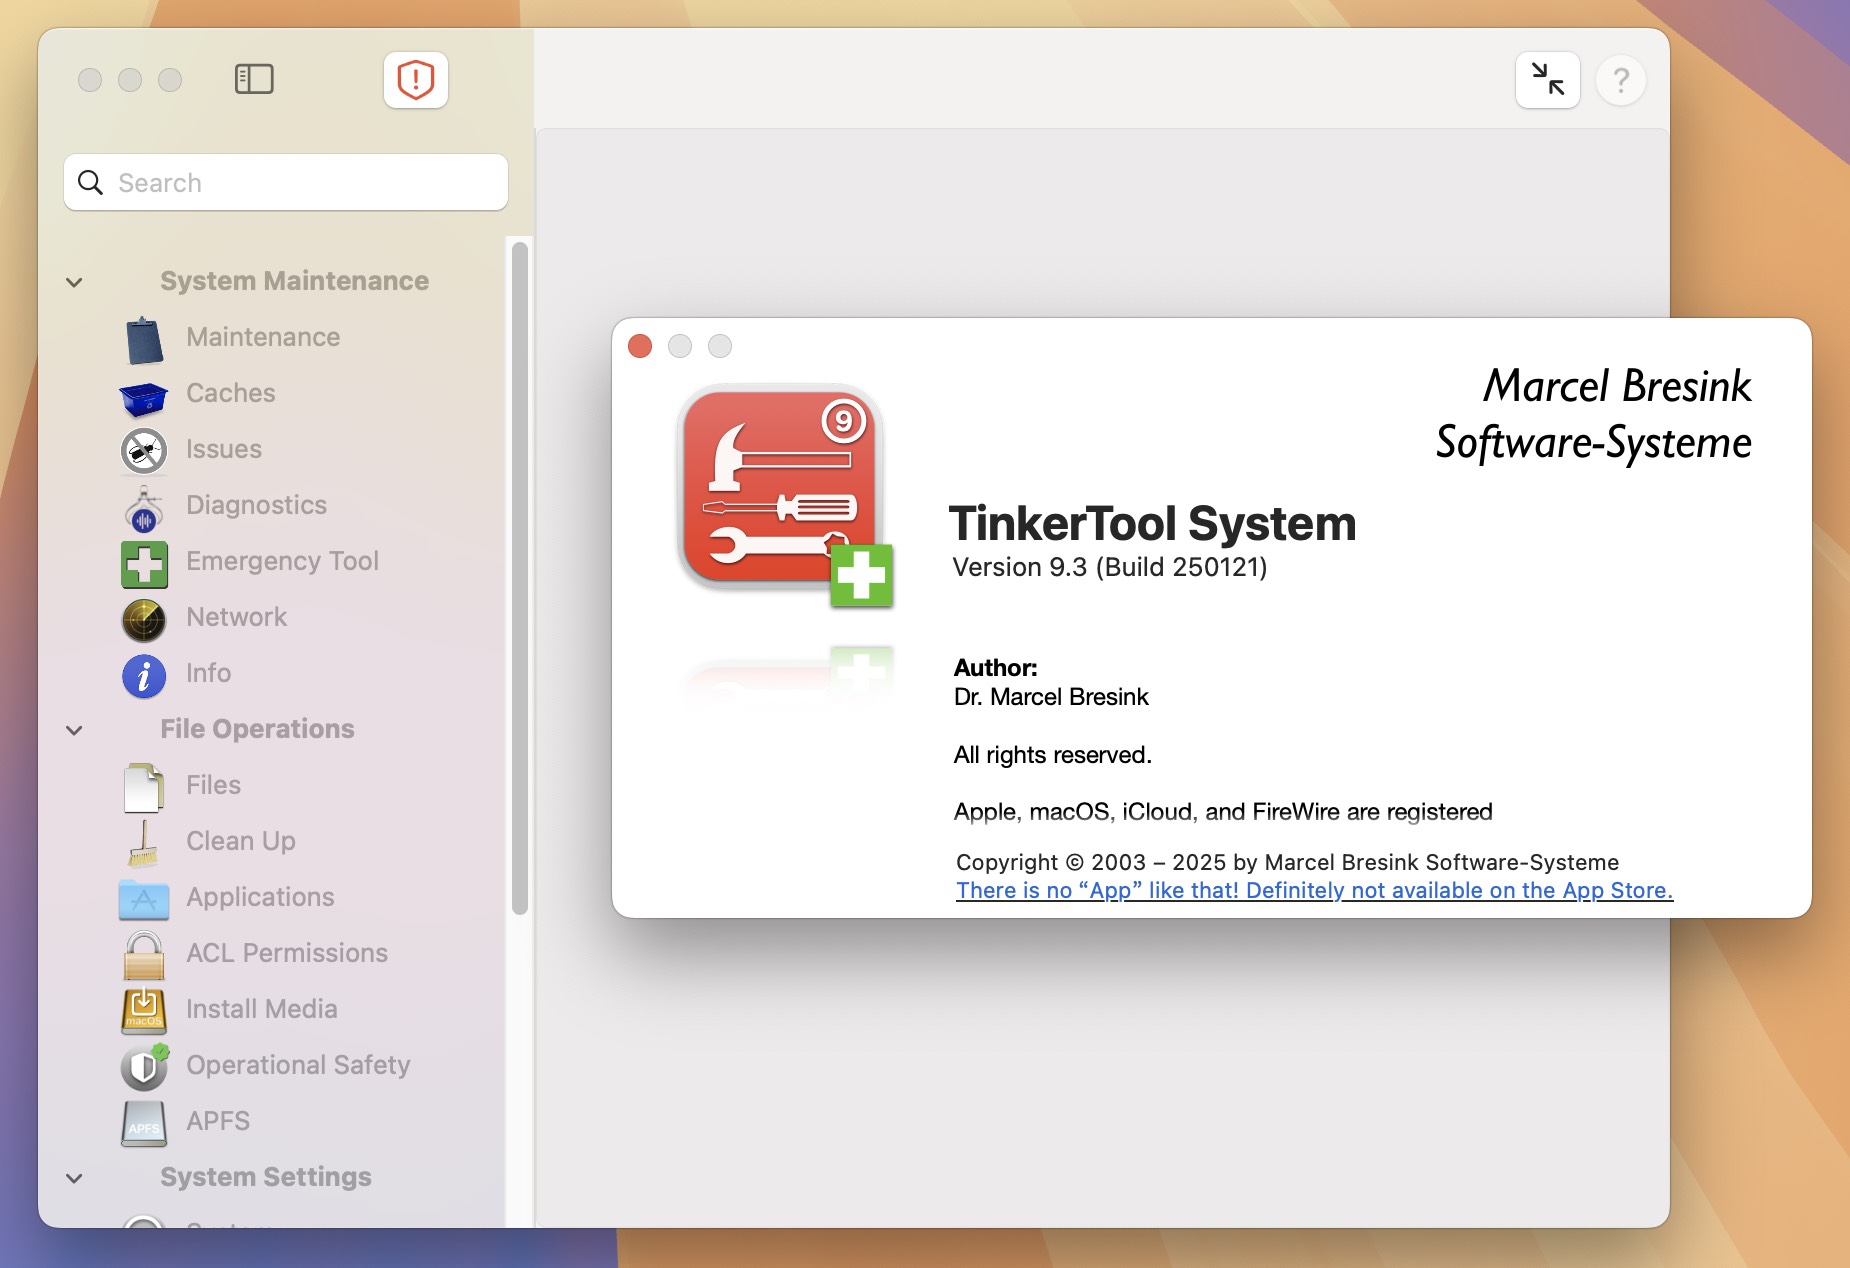This screenshot has height=1268, width=1850.
Task: Open the Operational Safety pane
Action: (297, 1065)
